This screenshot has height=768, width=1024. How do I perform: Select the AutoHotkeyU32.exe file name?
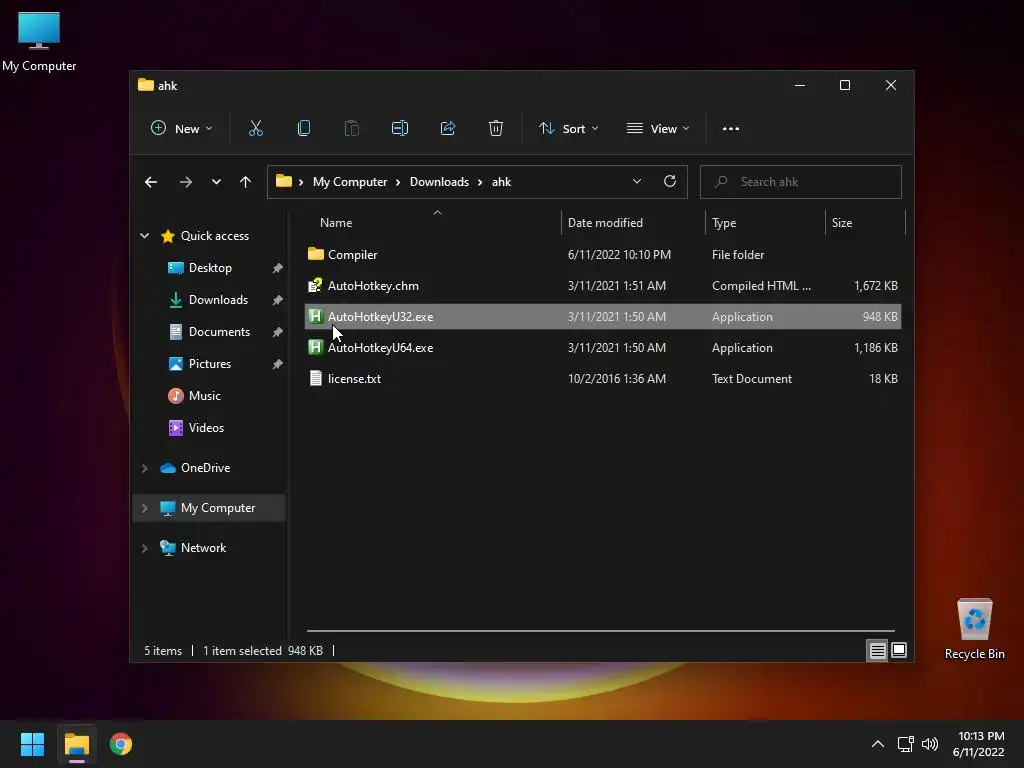click(380, 317)
